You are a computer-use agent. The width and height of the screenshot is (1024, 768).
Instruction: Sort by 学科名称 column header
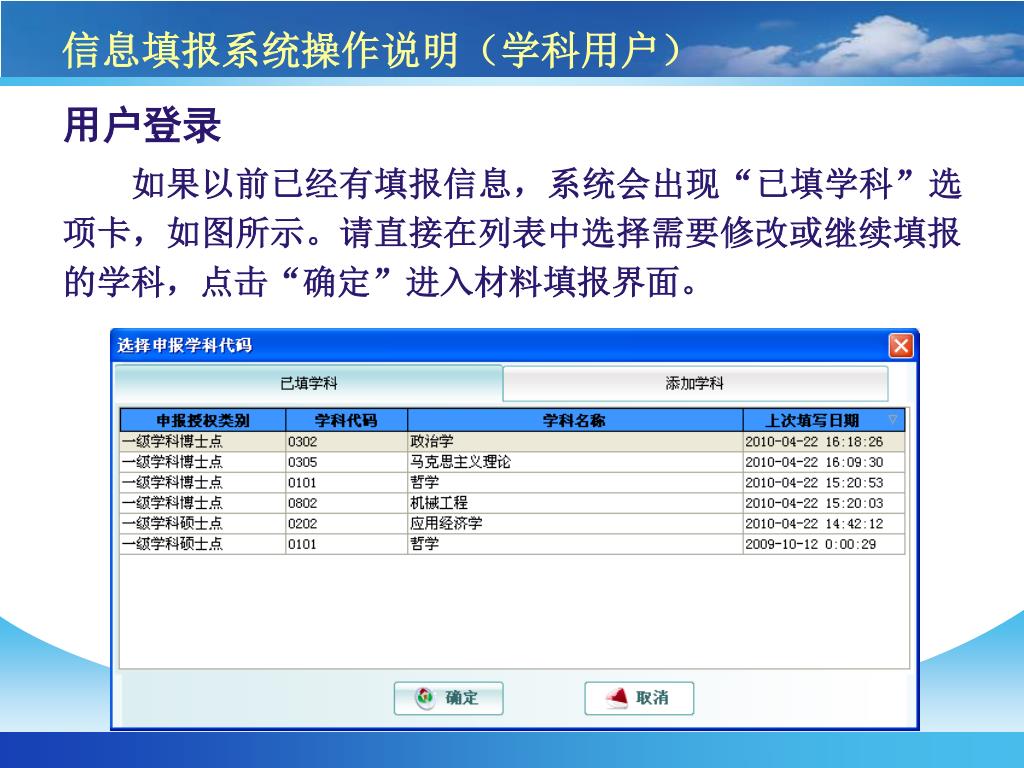(575, 420)
